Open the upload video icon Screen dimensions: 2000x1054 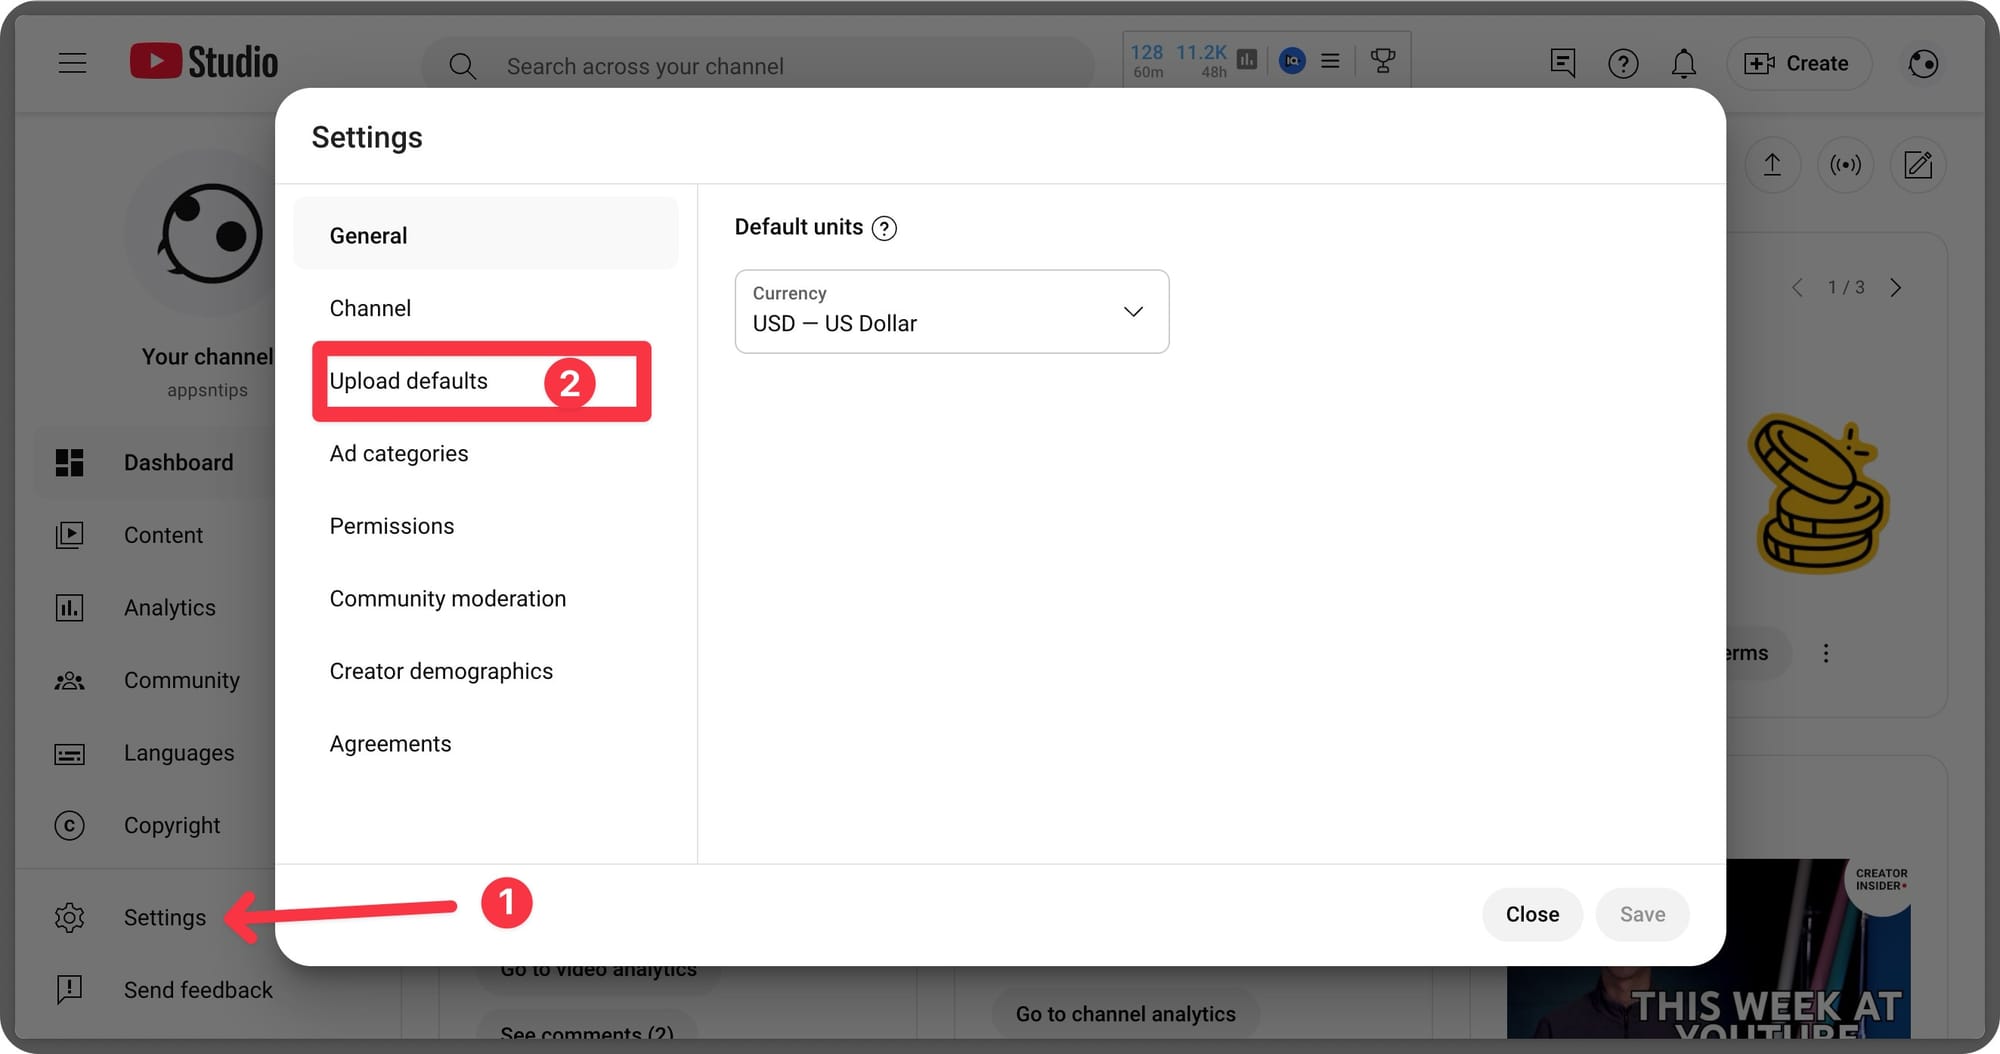(1772, 165)
